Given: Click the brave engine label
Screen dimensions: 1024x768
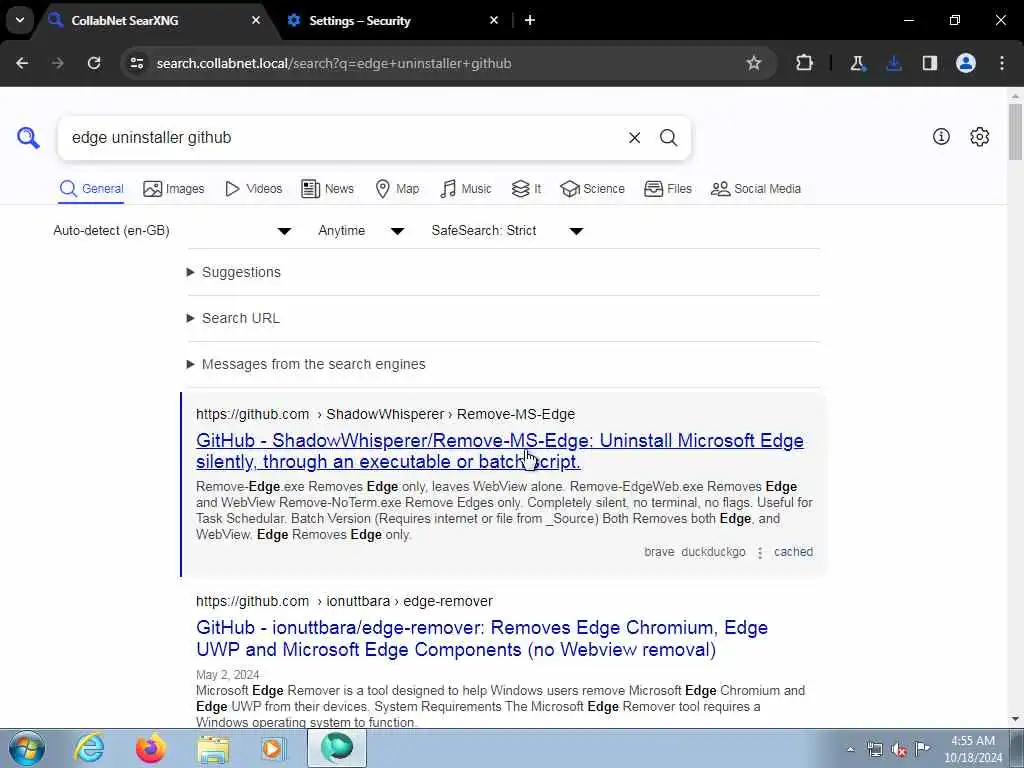Looking at the screenshot, I should coord(659,552).
